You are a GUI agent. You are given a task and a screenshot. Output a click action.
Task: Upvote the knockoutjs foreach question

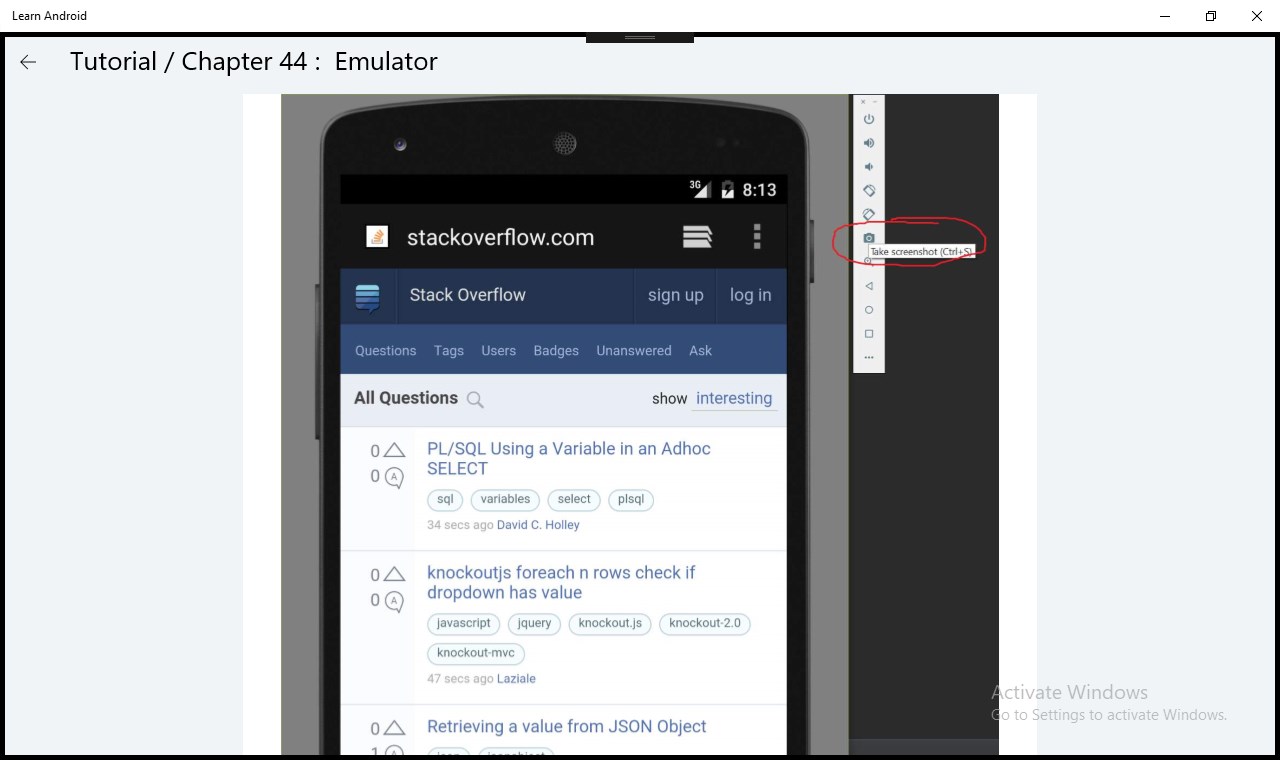(394, 574)
